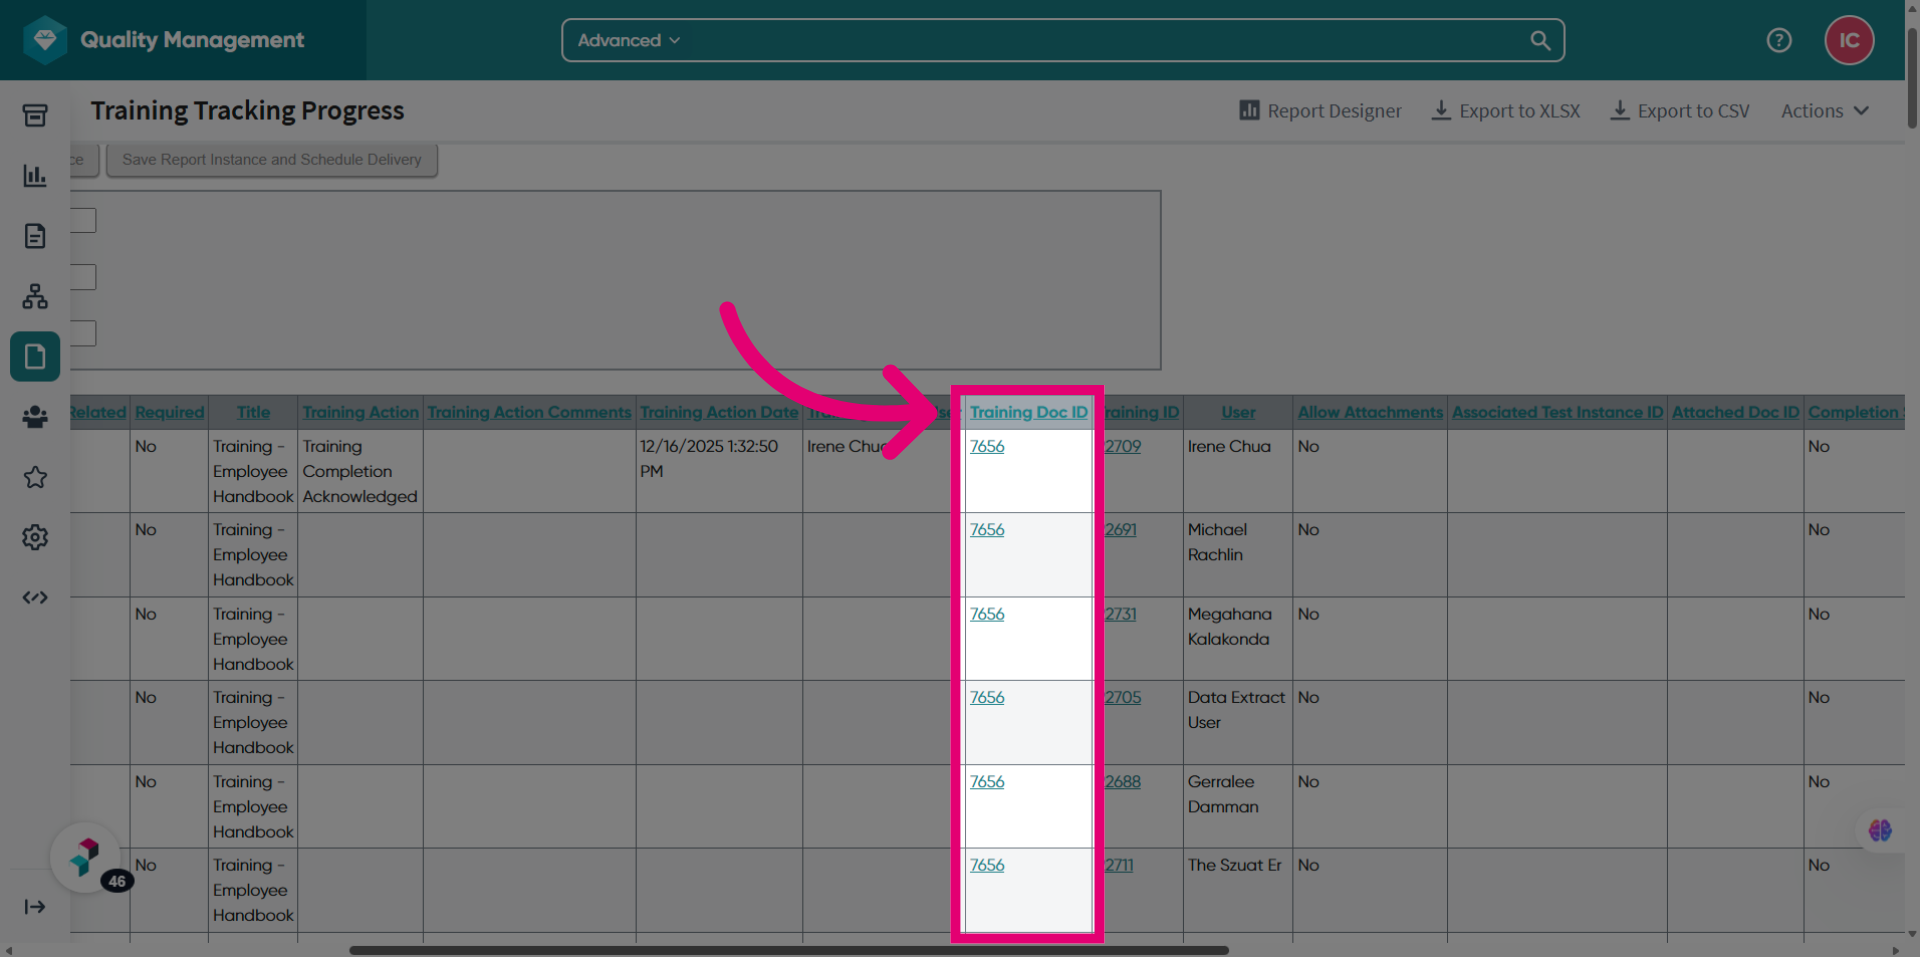Expand the sidebar with arrow icon
The image size is (1920, 957).
pyautogui.click(x=35, y=907)
